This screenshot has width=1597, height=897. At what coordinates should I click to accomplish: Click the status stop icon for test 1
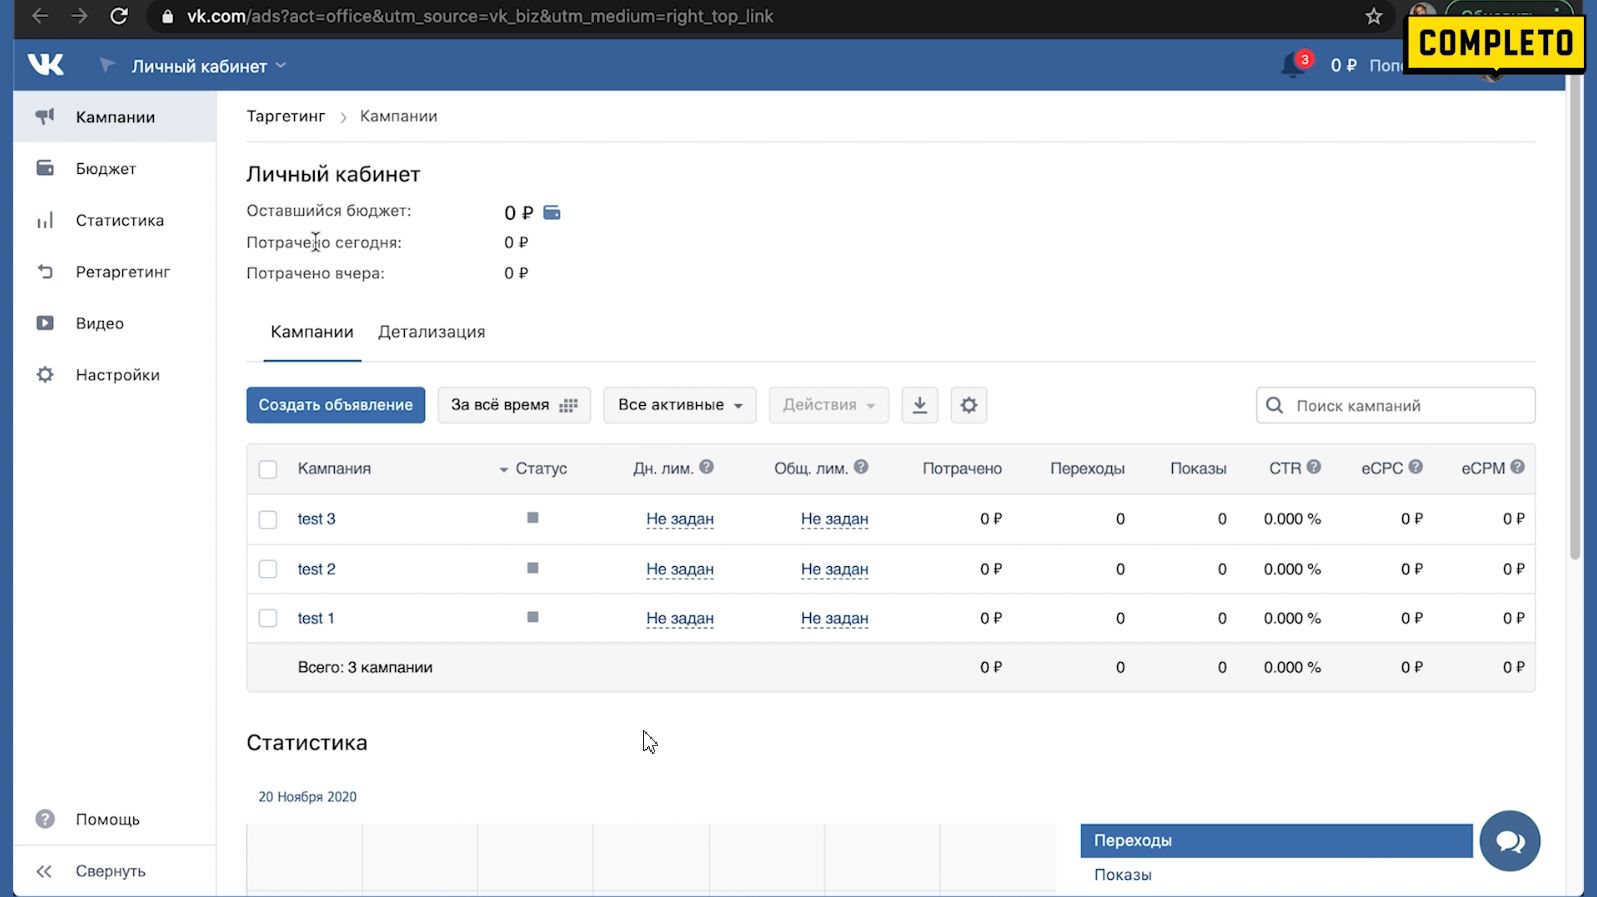(x=533, y=617)
